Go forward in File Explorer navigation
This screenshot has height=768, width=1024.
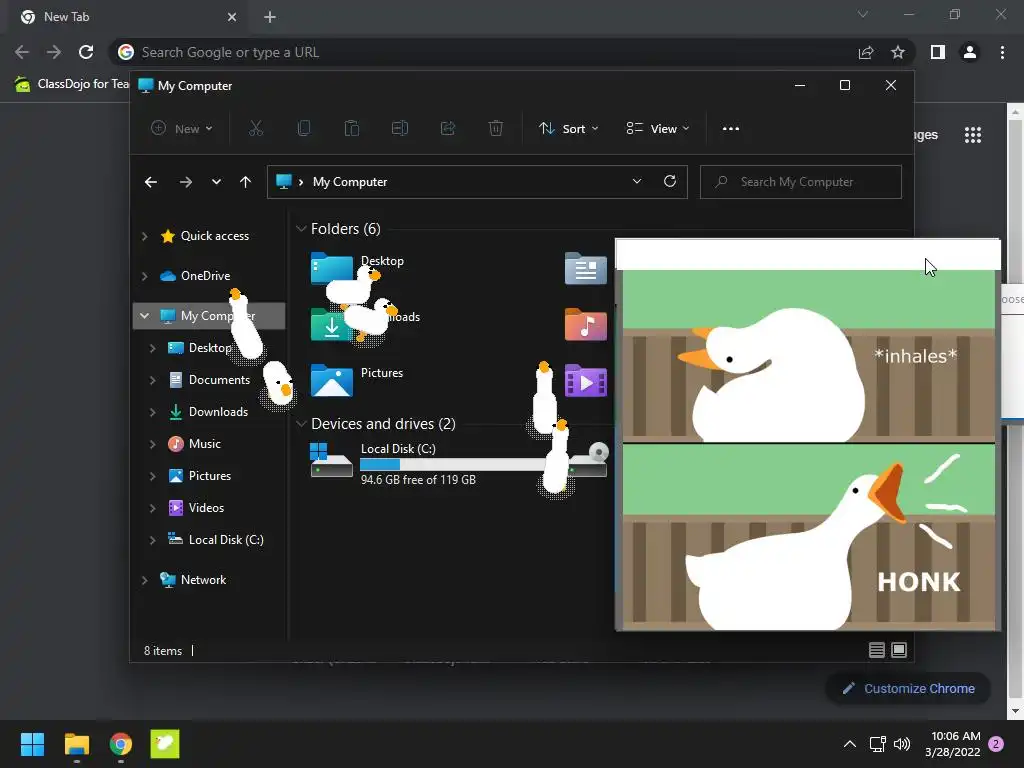tap(185, 182)
